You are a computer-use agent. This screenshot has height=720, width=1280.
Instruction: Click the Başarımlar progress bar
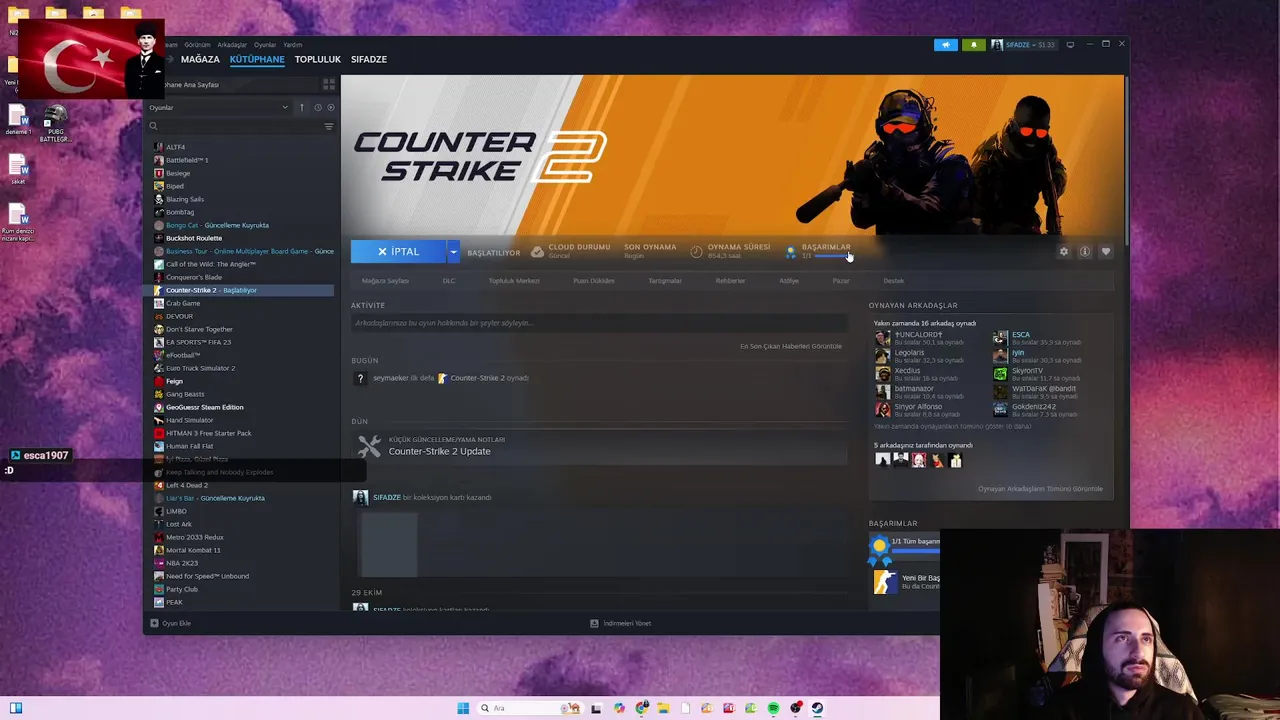833,256
